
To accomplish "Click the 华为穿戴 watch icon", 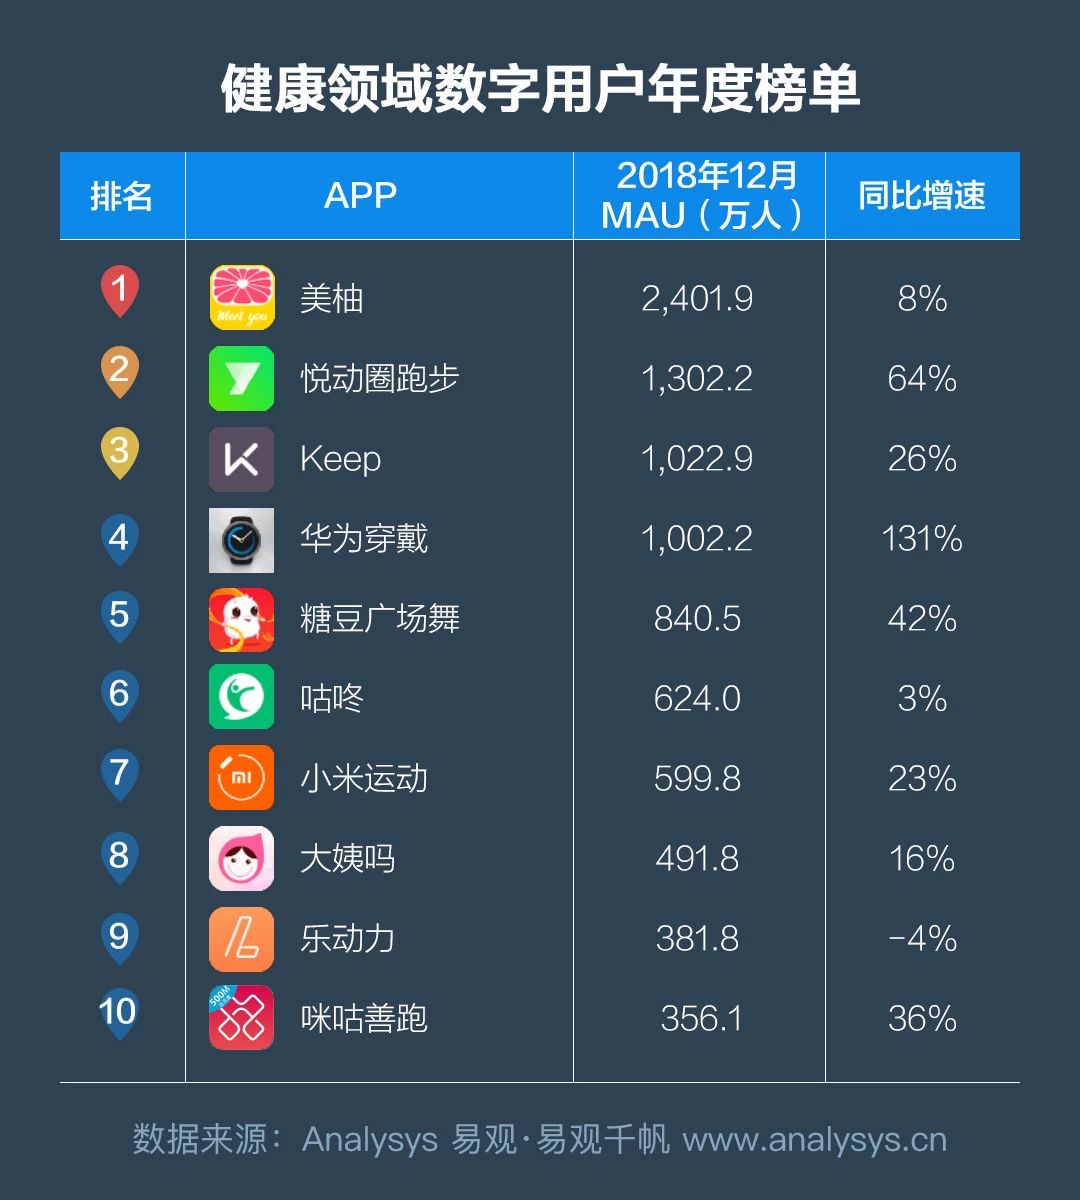I will 242,540.
